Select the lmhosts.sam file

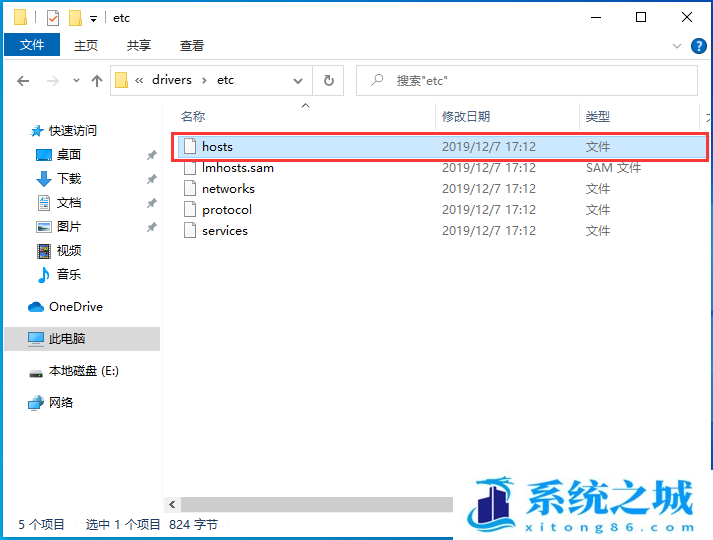[238, 168]
